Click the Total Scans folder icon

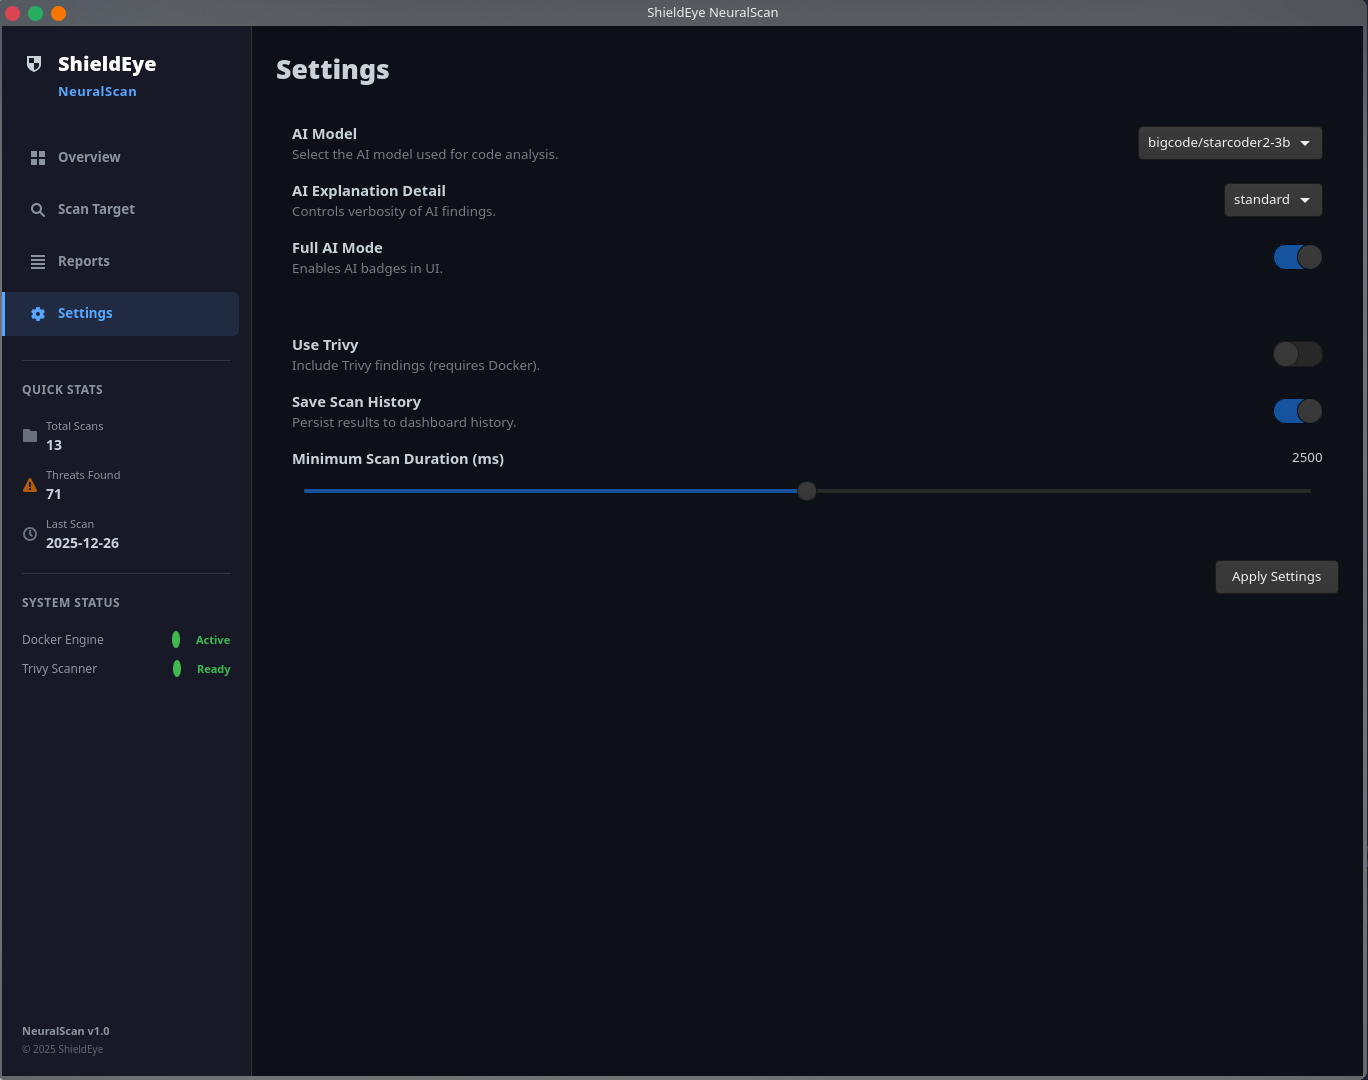click(30, 436)
